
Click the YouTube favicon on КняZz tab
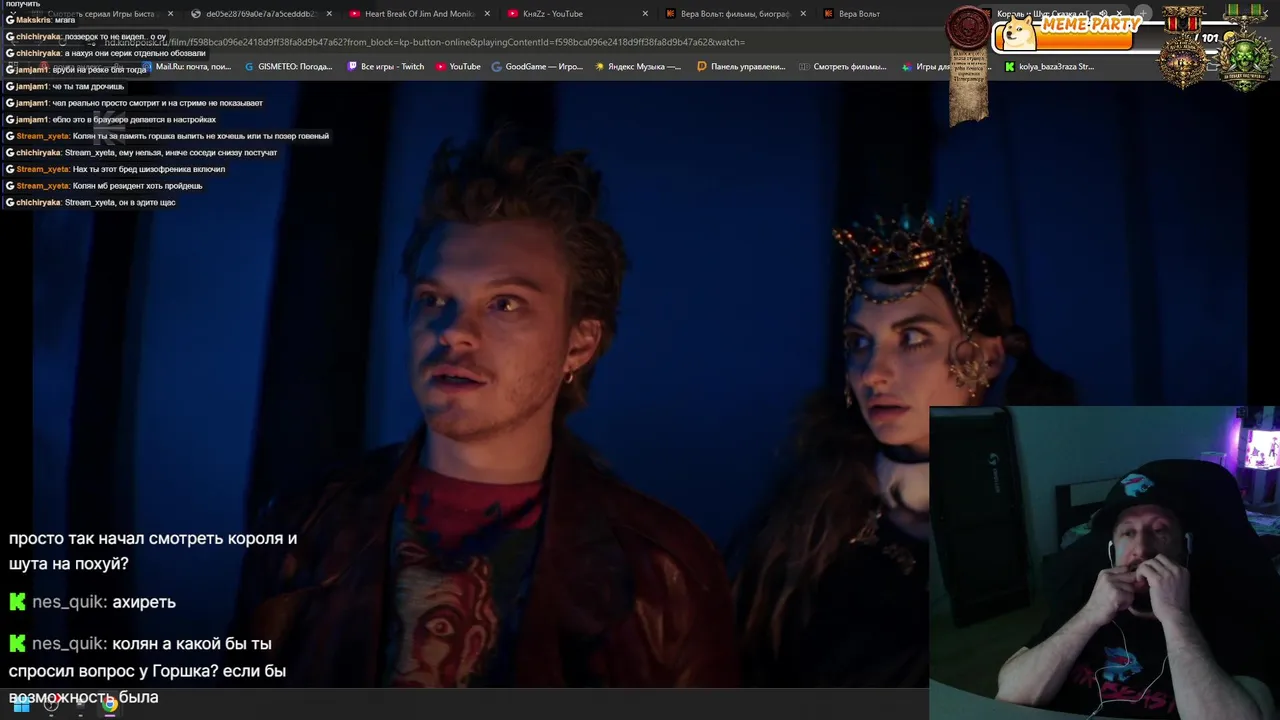pos(513,14)
